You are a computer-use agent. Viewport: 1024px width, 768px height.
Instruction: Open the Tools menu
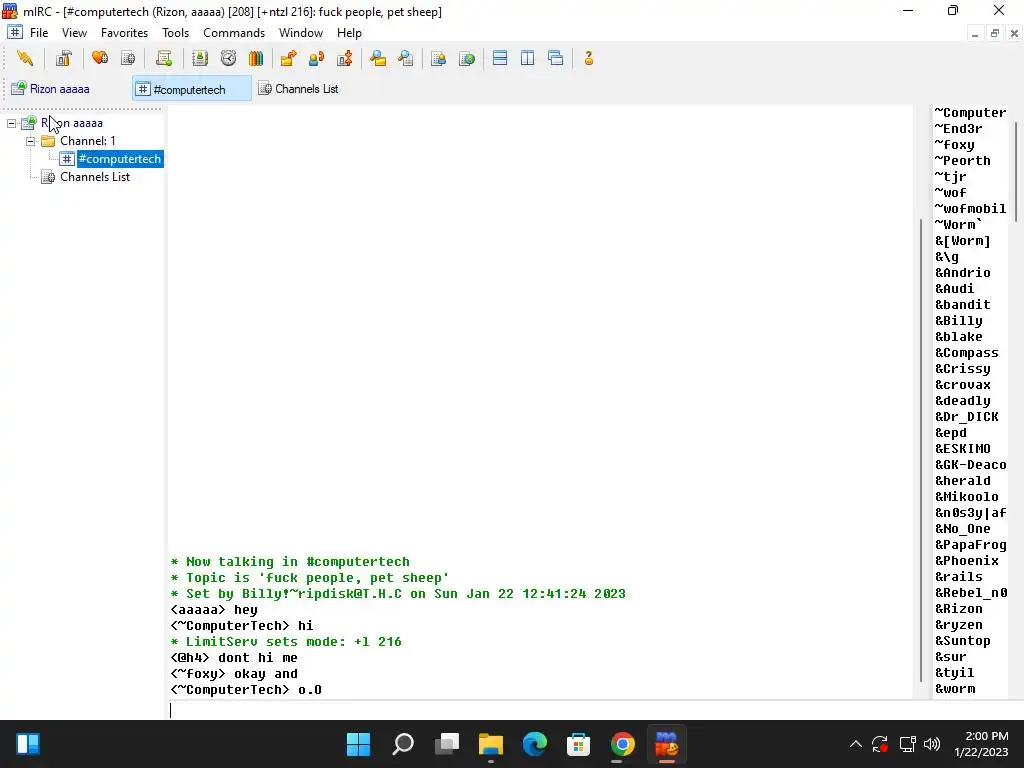pyautogui.click(x=175, y=33)
